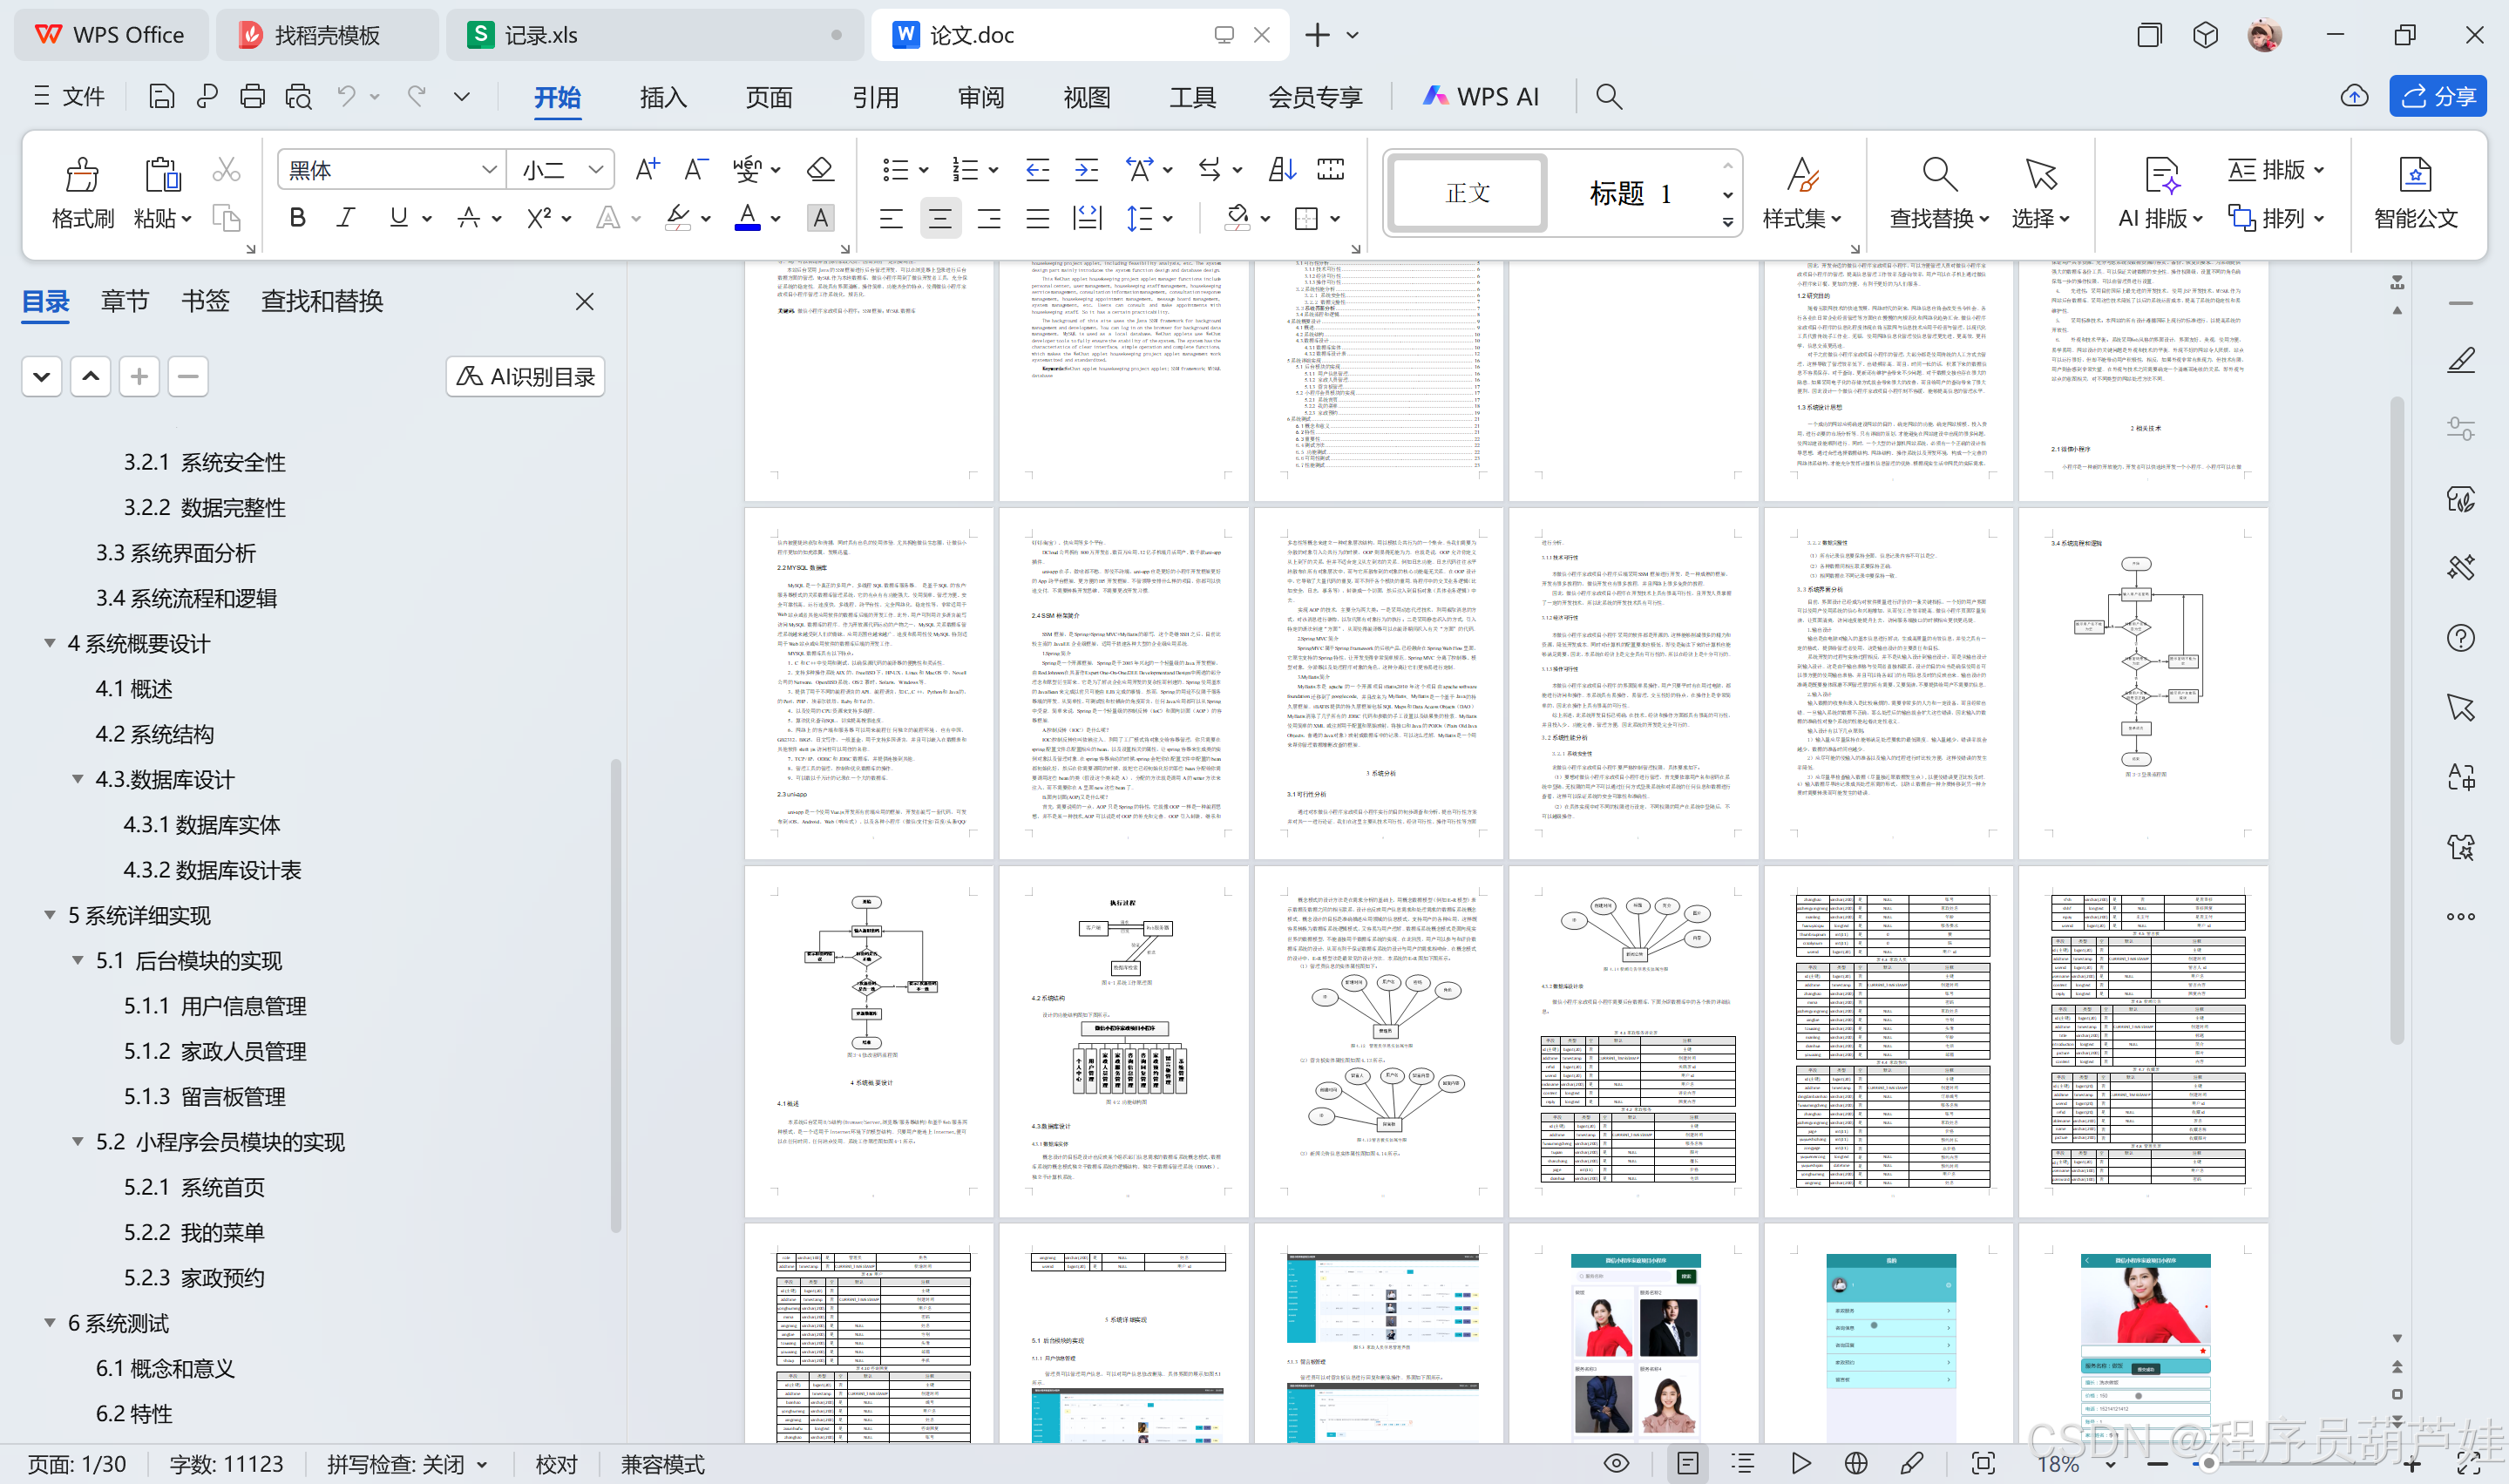Click the blue 分享 share button
The width and height of the screenshot is (2509, 1484).
[x=2437, y=96]
